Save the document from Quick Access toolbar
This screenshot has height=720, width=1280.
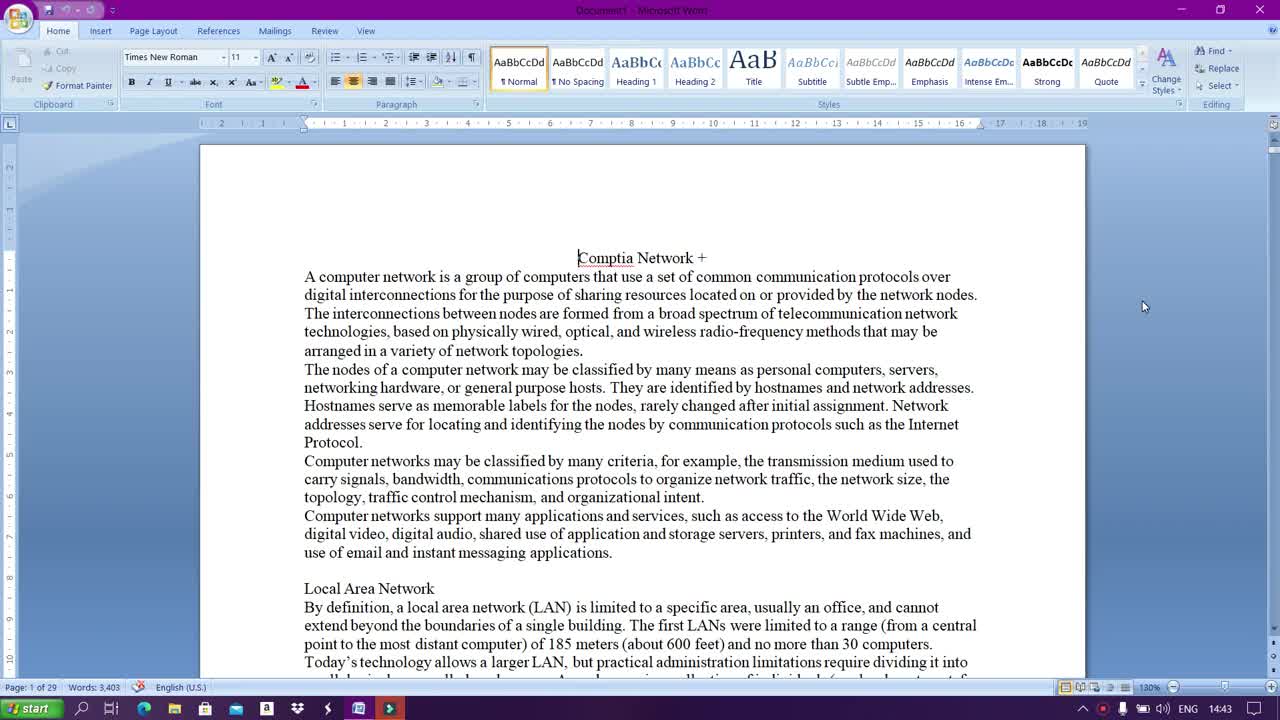(47, 10)
